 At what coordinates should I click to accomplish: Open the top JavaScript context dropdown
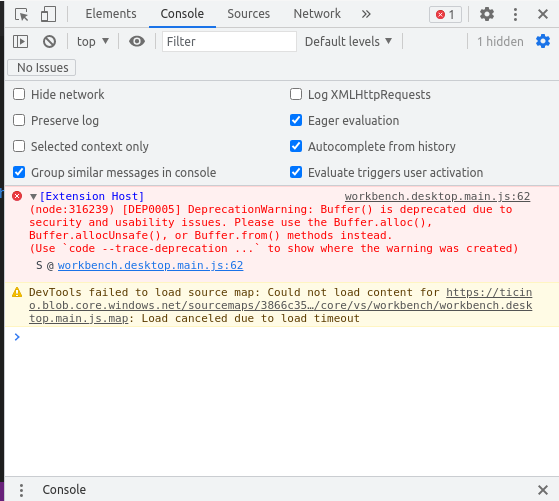pyautogui.click(x=93, y=42)
